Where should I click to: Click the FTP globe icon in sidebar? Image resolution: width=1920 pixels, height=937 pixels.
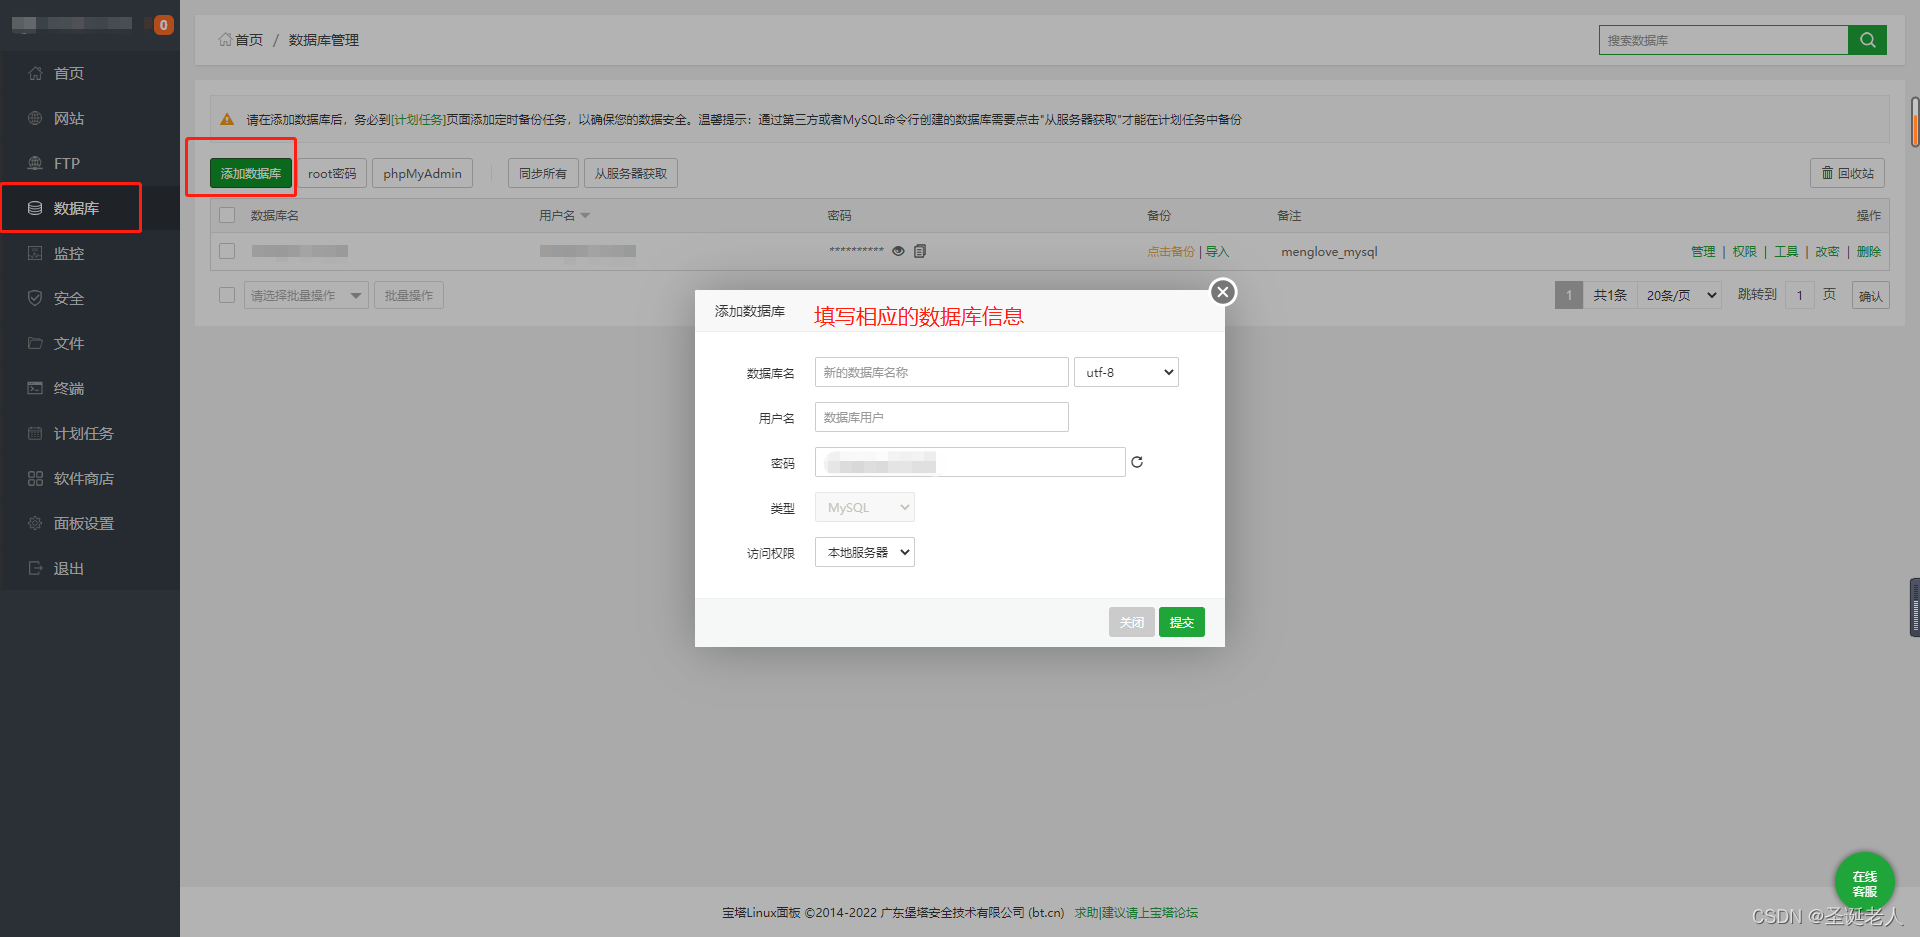pyautogui.click(x=35, y=163)
